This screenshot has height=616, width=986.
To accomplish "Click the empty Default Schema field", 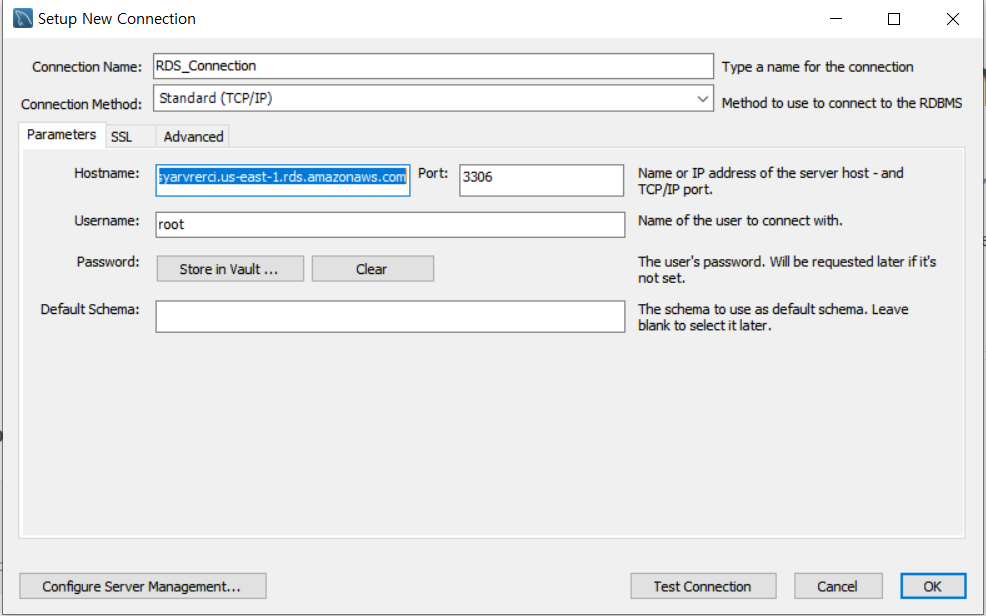I will pos(391,316).
